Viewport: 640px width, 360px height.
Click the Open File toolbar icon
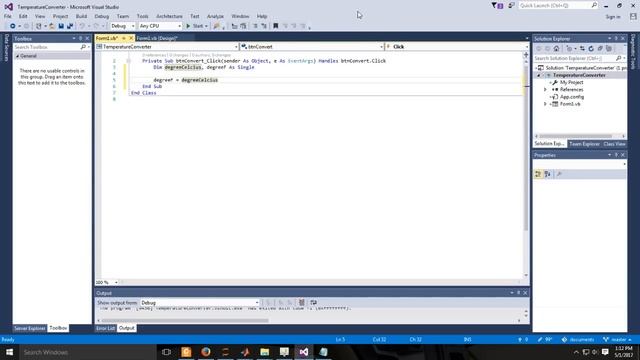[x=52, y=26]
